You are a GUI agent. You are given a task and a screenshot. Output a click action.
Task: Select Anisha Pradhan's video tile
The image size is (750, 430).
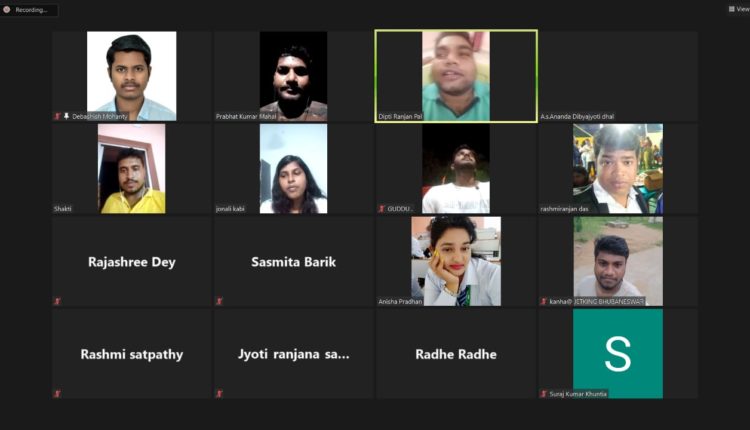[456, 261]
